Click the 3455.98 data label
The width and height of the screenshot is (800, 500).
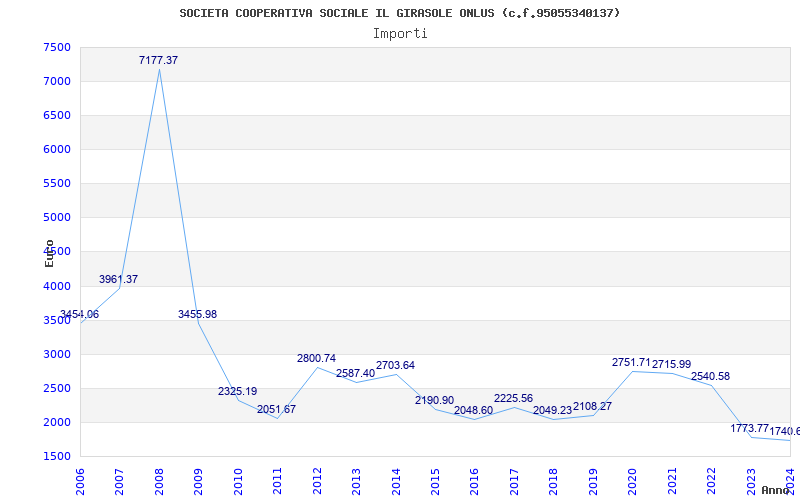[x=197, y=314]
